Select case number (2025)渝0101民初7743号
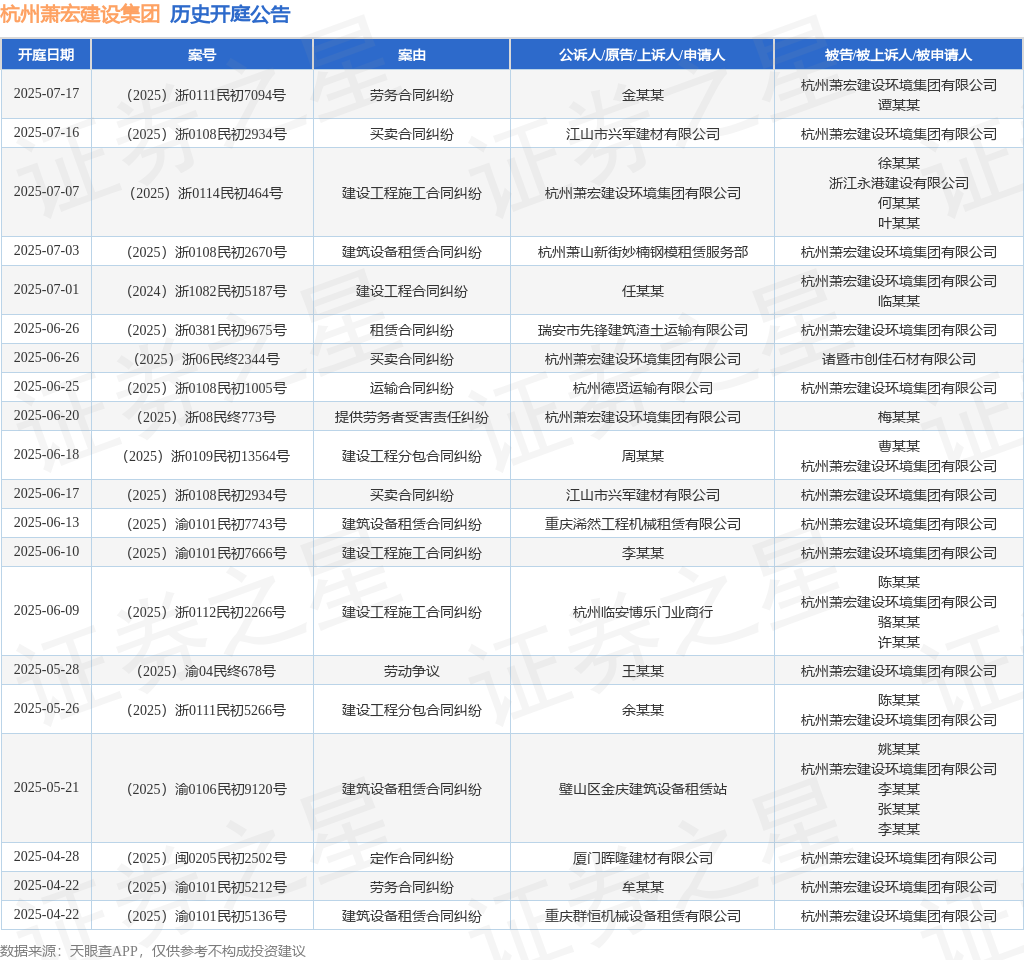Image resolution: width=1024 pixels, height=960 pixels. tap(206, 524)
